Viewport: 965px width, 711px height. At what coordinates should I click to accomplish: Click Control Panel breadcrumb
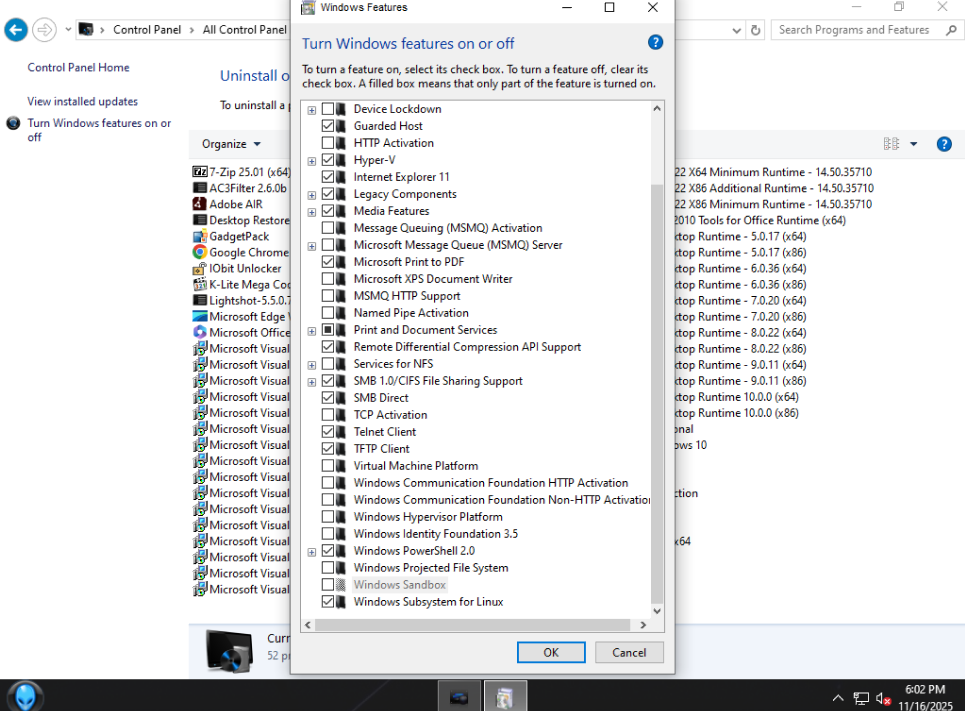146,30
